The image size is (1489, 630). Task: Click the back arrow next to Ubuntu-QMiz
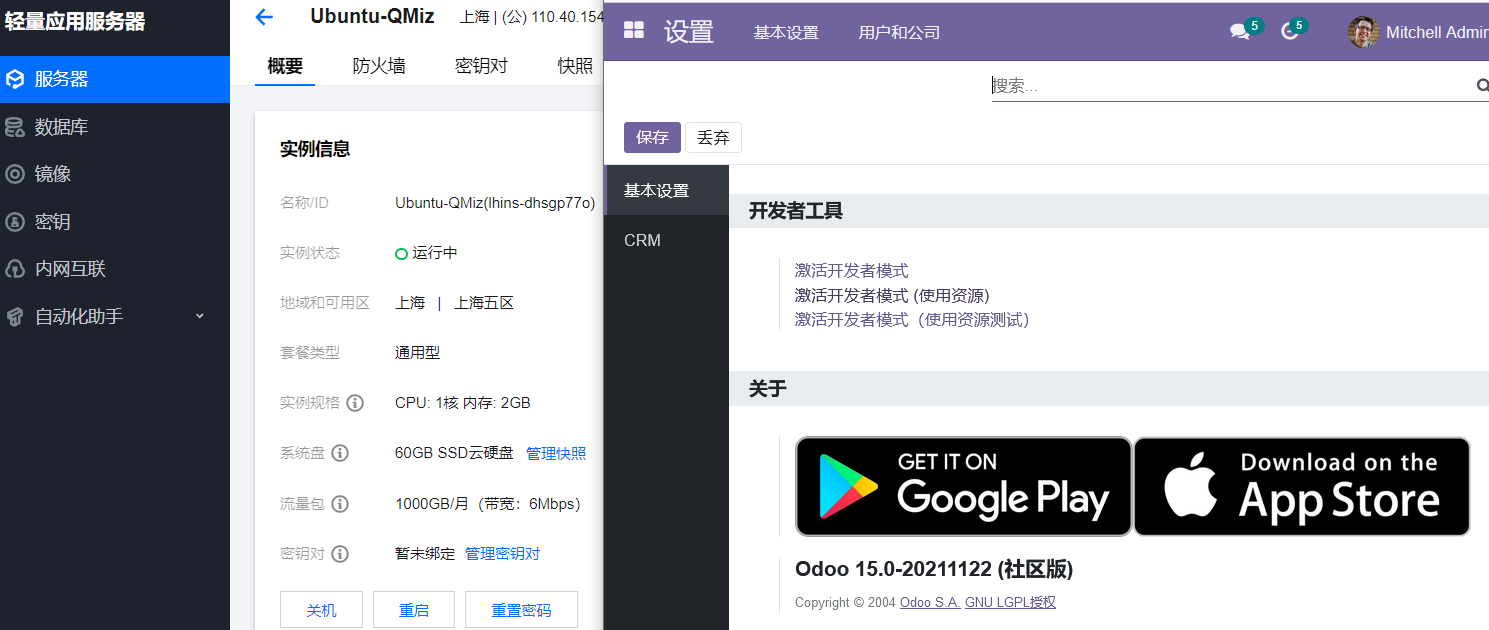pyautogui.click(x=263, y=16)
